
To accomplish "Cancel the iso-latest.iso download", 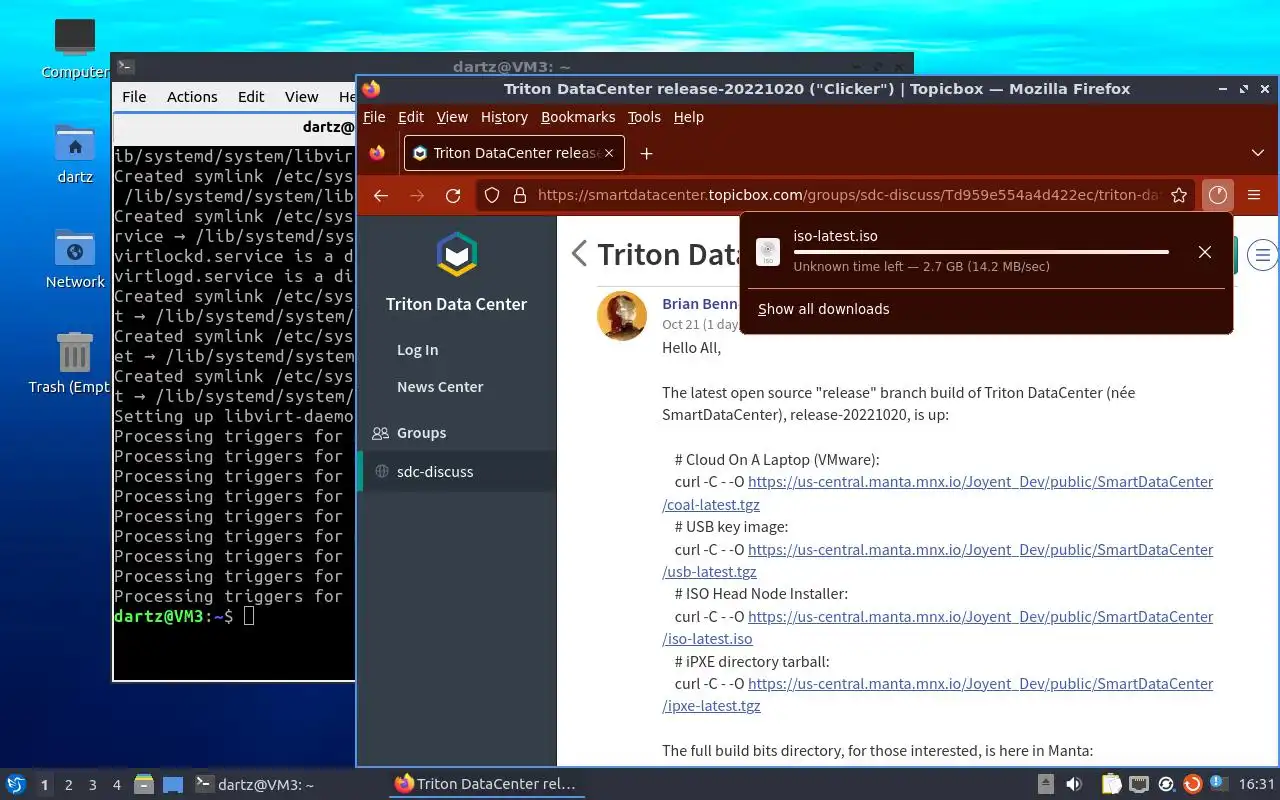I will point(1205,252).
